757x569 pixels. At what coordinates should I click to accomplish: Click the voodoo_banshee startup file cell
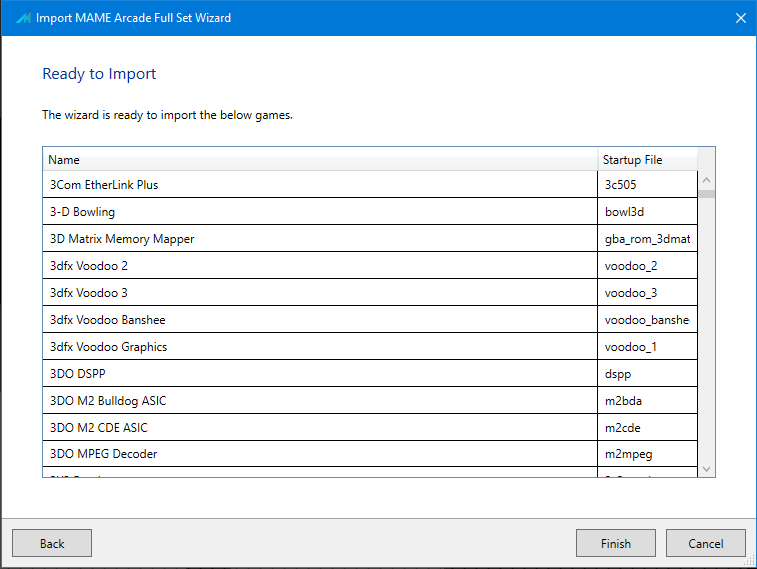click(x=647, y=319)
